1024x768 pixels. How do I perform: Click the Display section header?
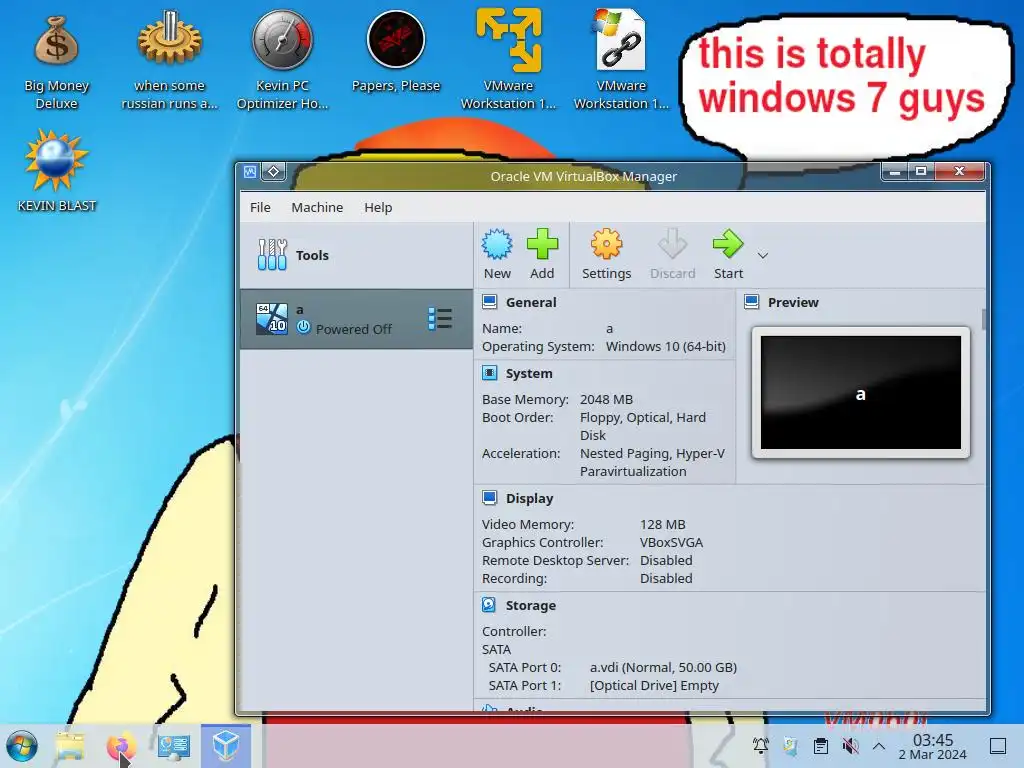(529, 498)
